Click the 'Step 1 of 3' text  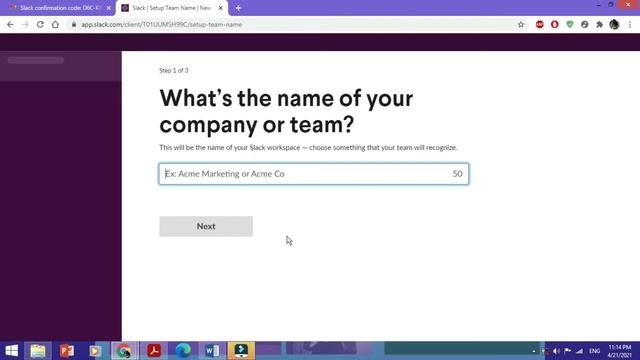[x=173, y=71]
